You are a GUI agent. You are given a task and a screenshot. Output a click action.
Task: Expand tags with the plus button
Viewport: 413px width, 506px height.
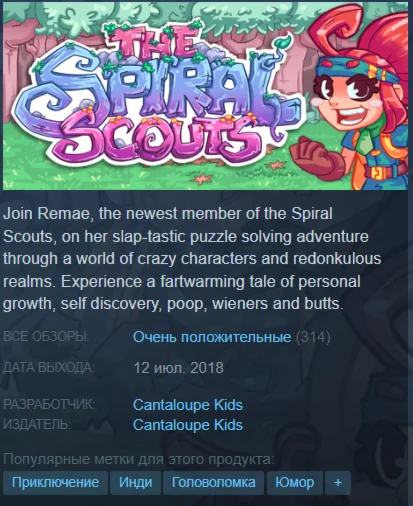point(338,482)
